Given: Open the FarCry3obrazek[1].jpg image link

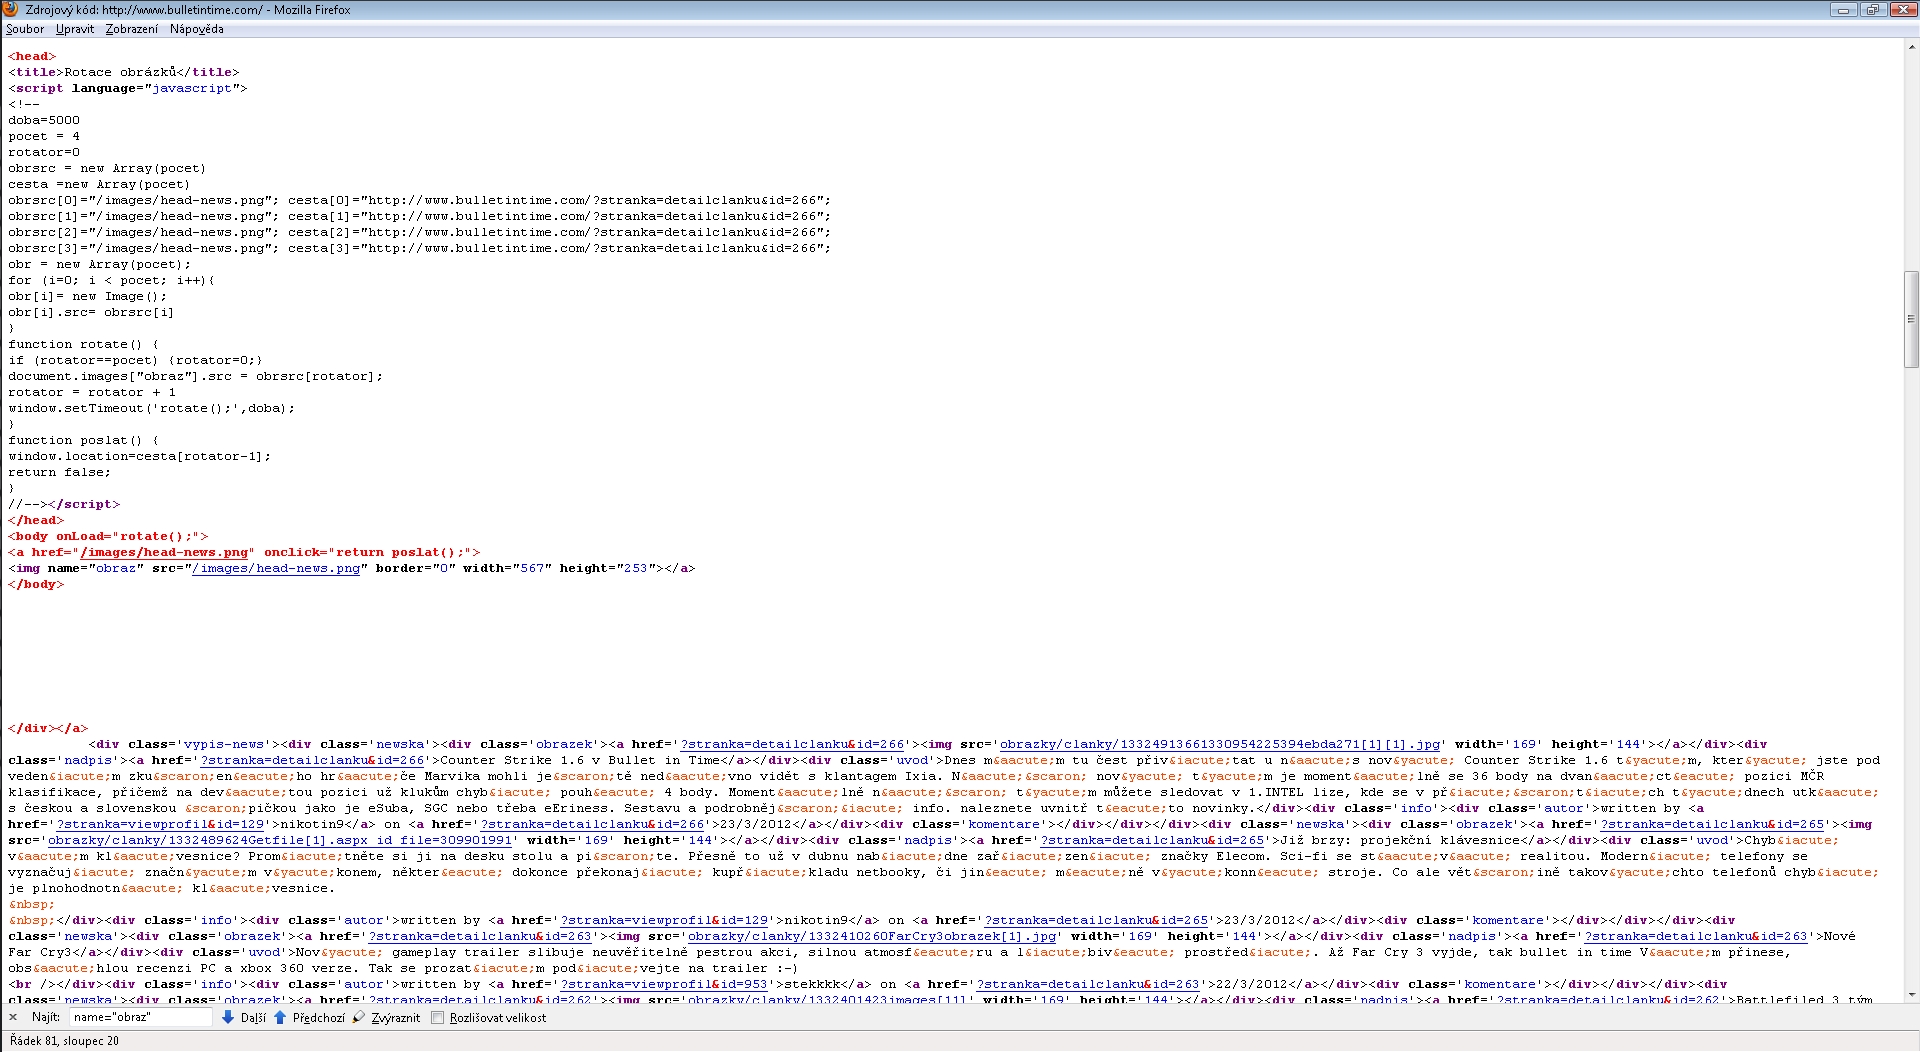Looking at the screenshot, I should click(872, 936).
